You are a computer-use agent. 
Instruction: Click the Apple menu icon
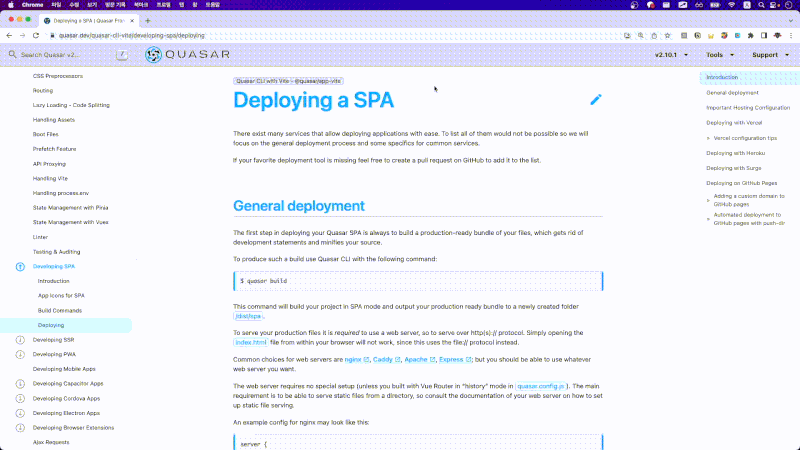coord(11,5)
